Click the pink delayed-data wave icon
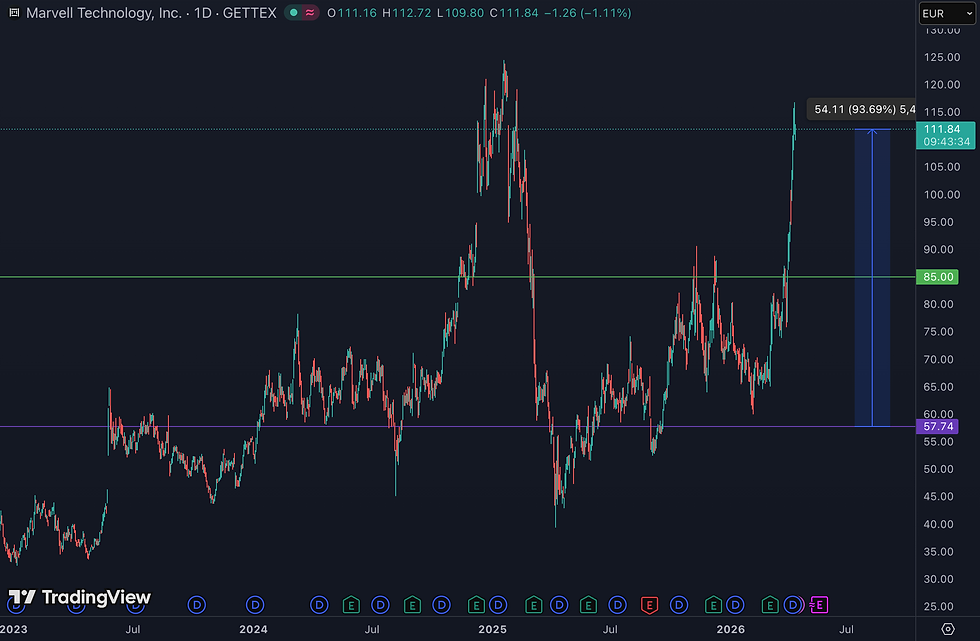 (310, 13)
